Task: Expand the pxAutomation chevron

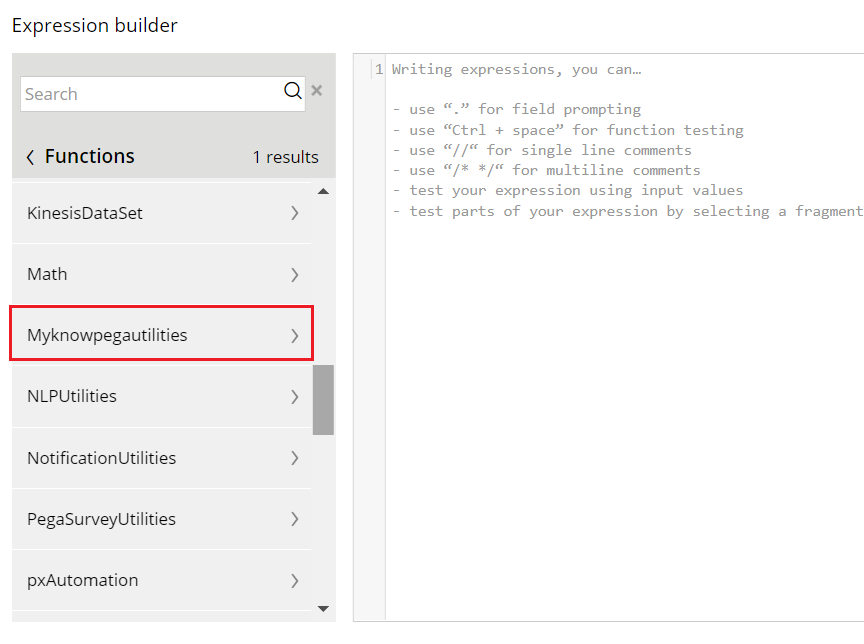Action: click(x=295, y=581)
